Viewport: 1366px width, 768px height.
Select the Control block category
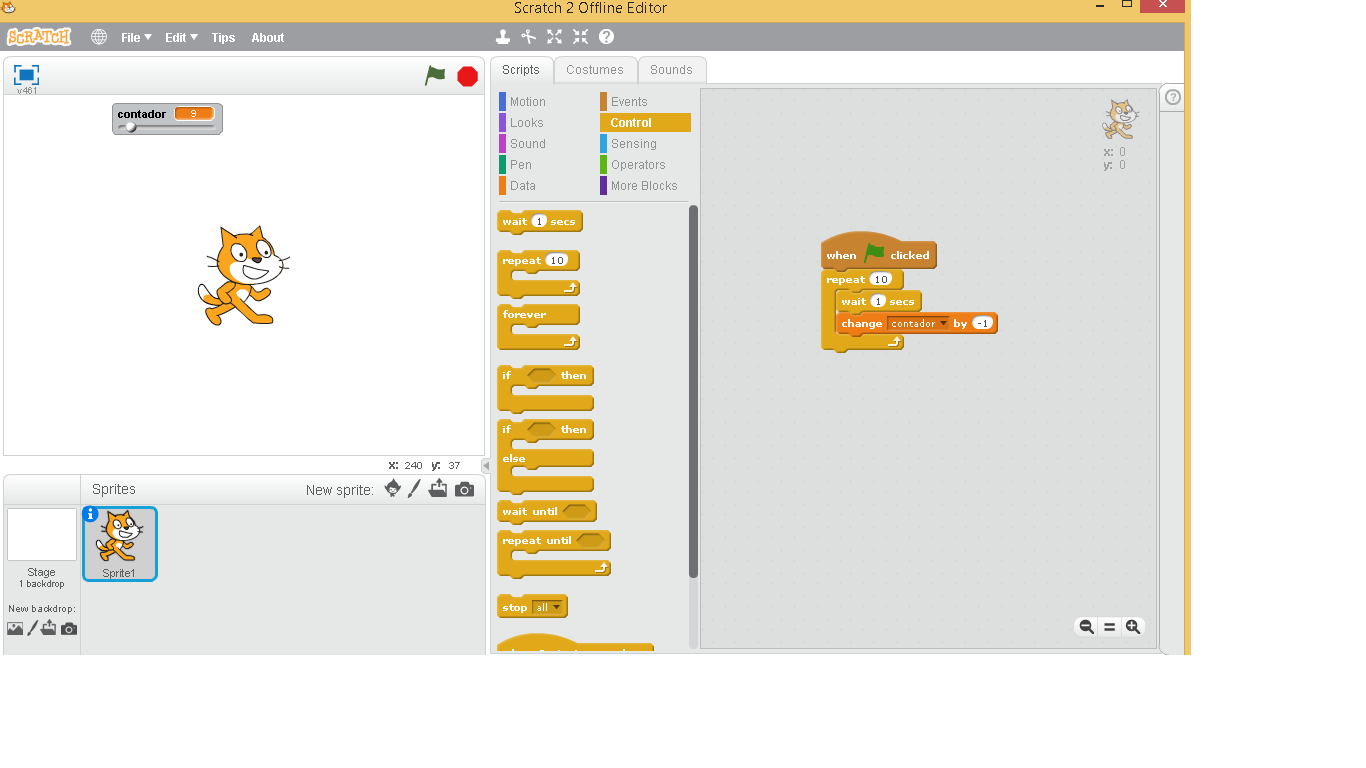coord(645,122)
